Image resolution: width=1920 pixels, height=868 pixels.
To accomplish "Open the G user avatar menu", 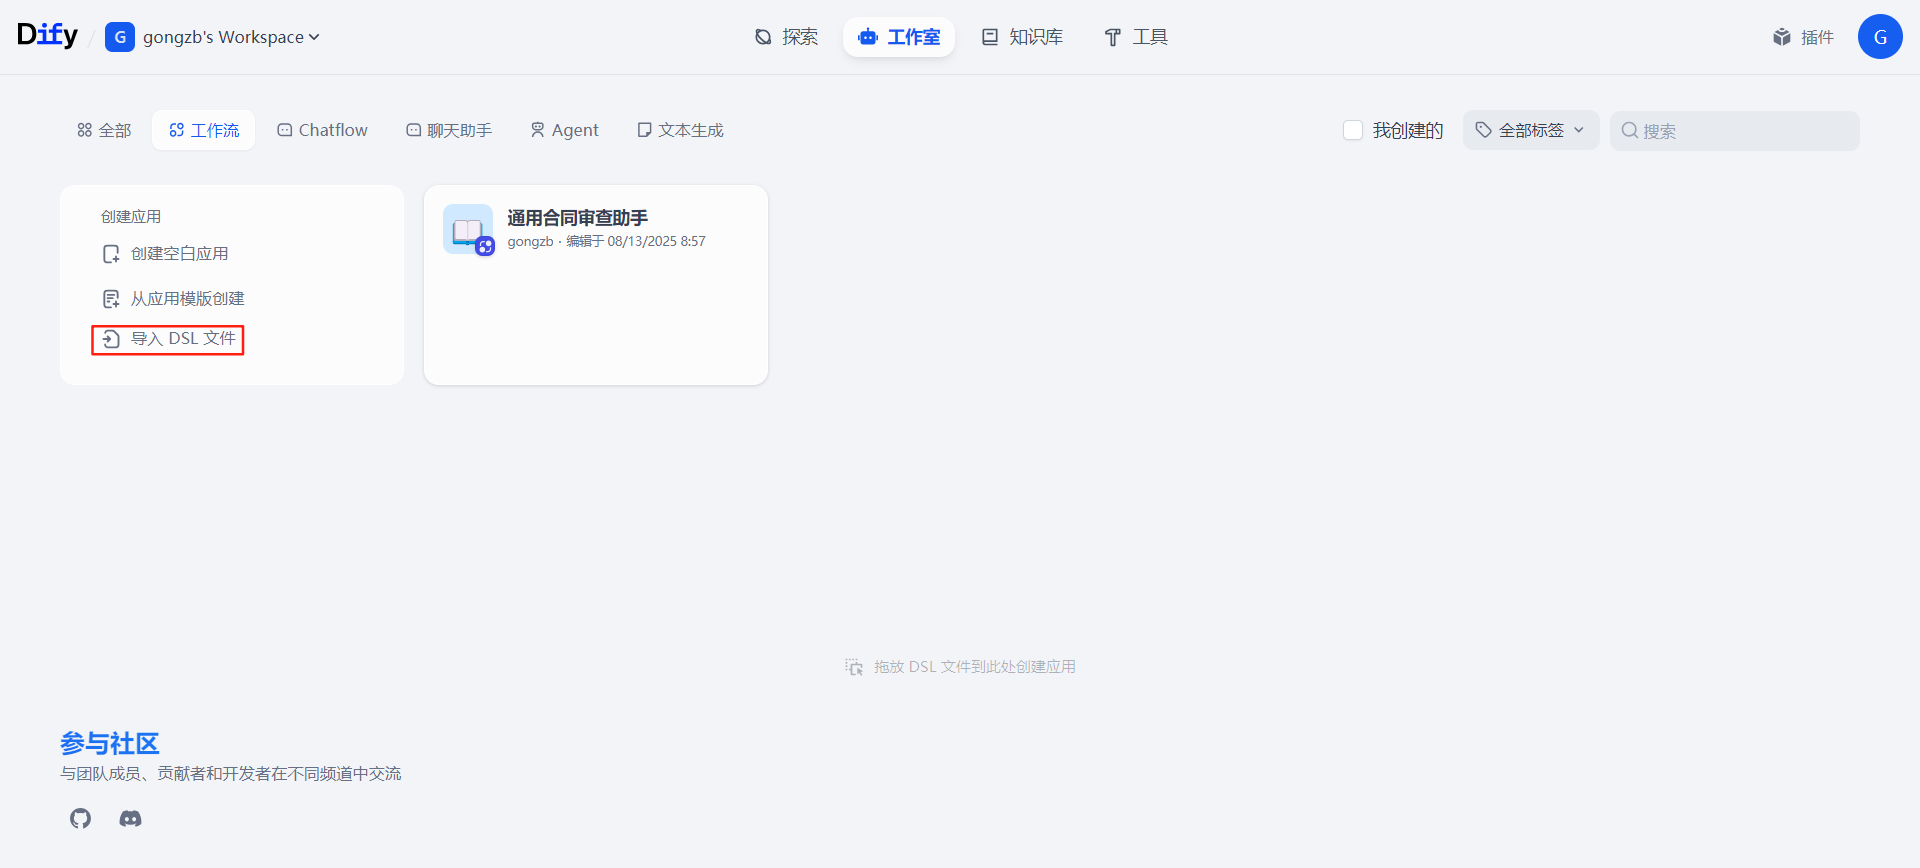I will [x=1880, y=37].
